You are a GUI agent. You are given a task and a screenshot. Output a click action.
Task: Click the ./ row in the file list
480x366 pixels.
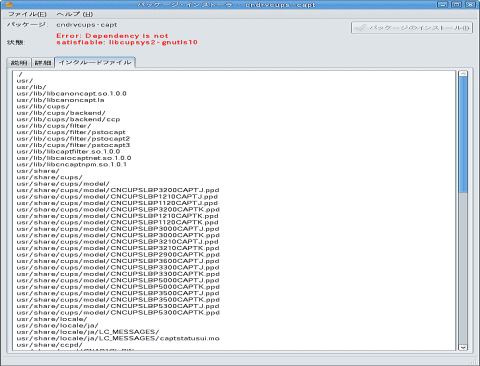click(19, 74)
